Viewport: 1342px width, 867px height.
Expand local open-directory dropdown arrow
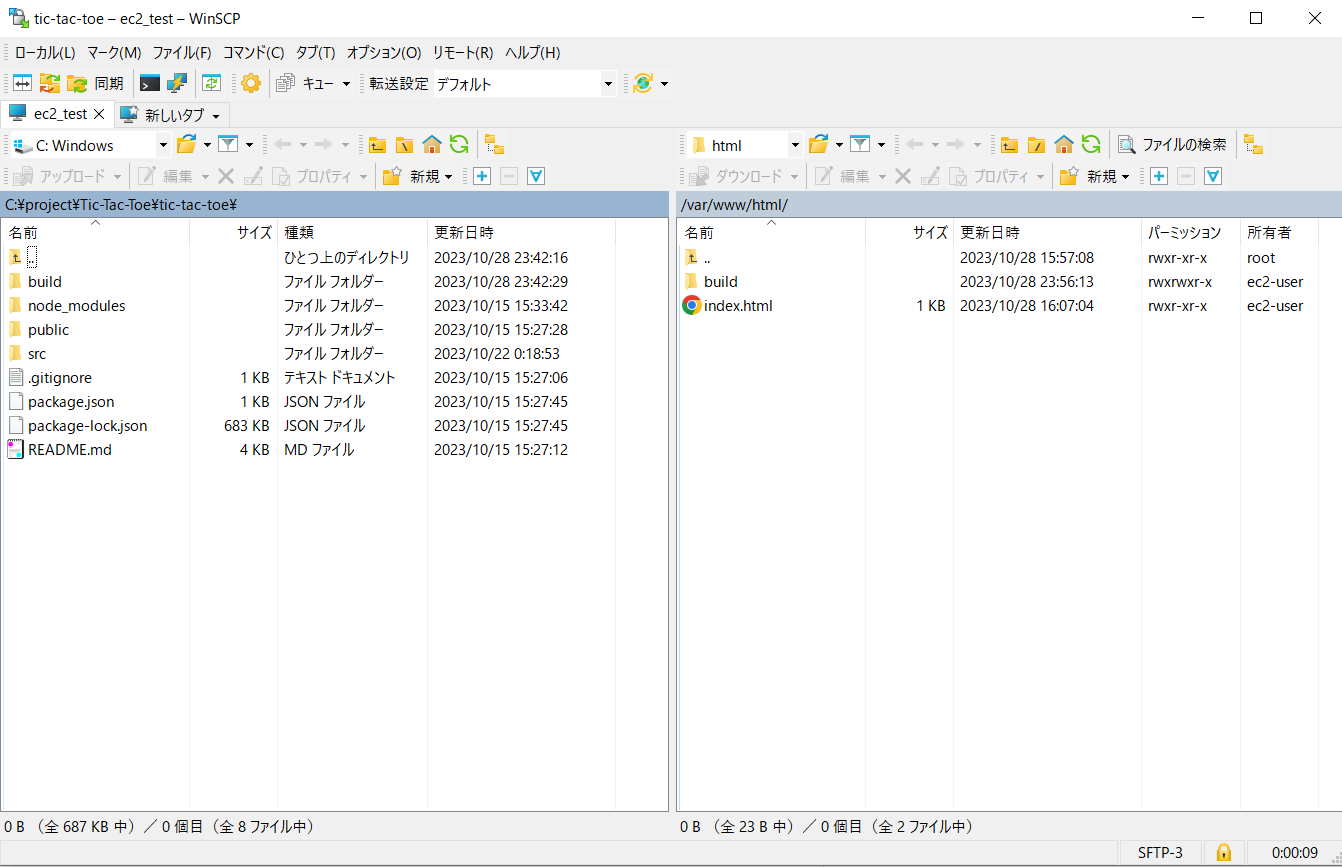[207, 145]
